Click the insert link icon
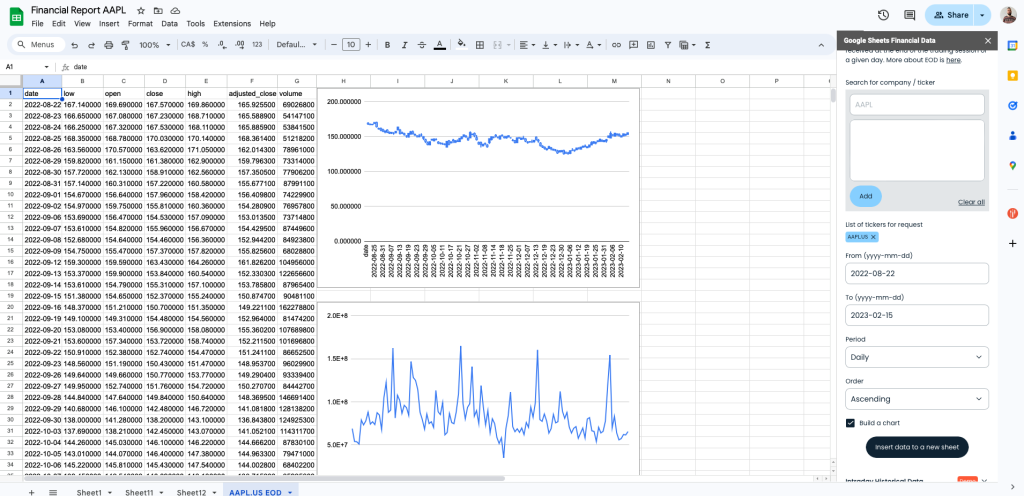 tap(617, 45)
